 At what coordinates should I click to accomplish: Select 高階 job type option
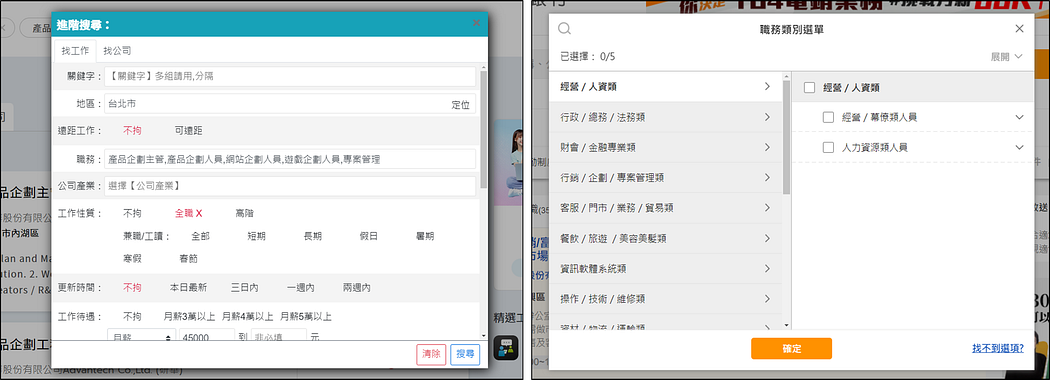pyautogui.click(x=244, y=213)
